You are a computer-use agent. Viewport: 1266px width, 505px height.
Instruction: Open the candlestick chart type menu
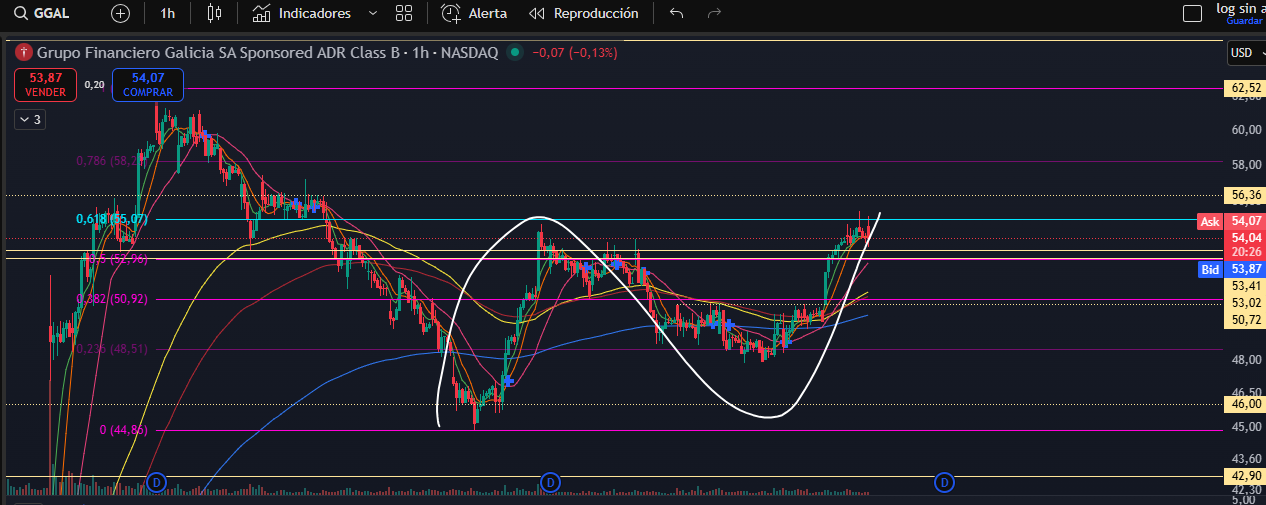click(213, 13)
